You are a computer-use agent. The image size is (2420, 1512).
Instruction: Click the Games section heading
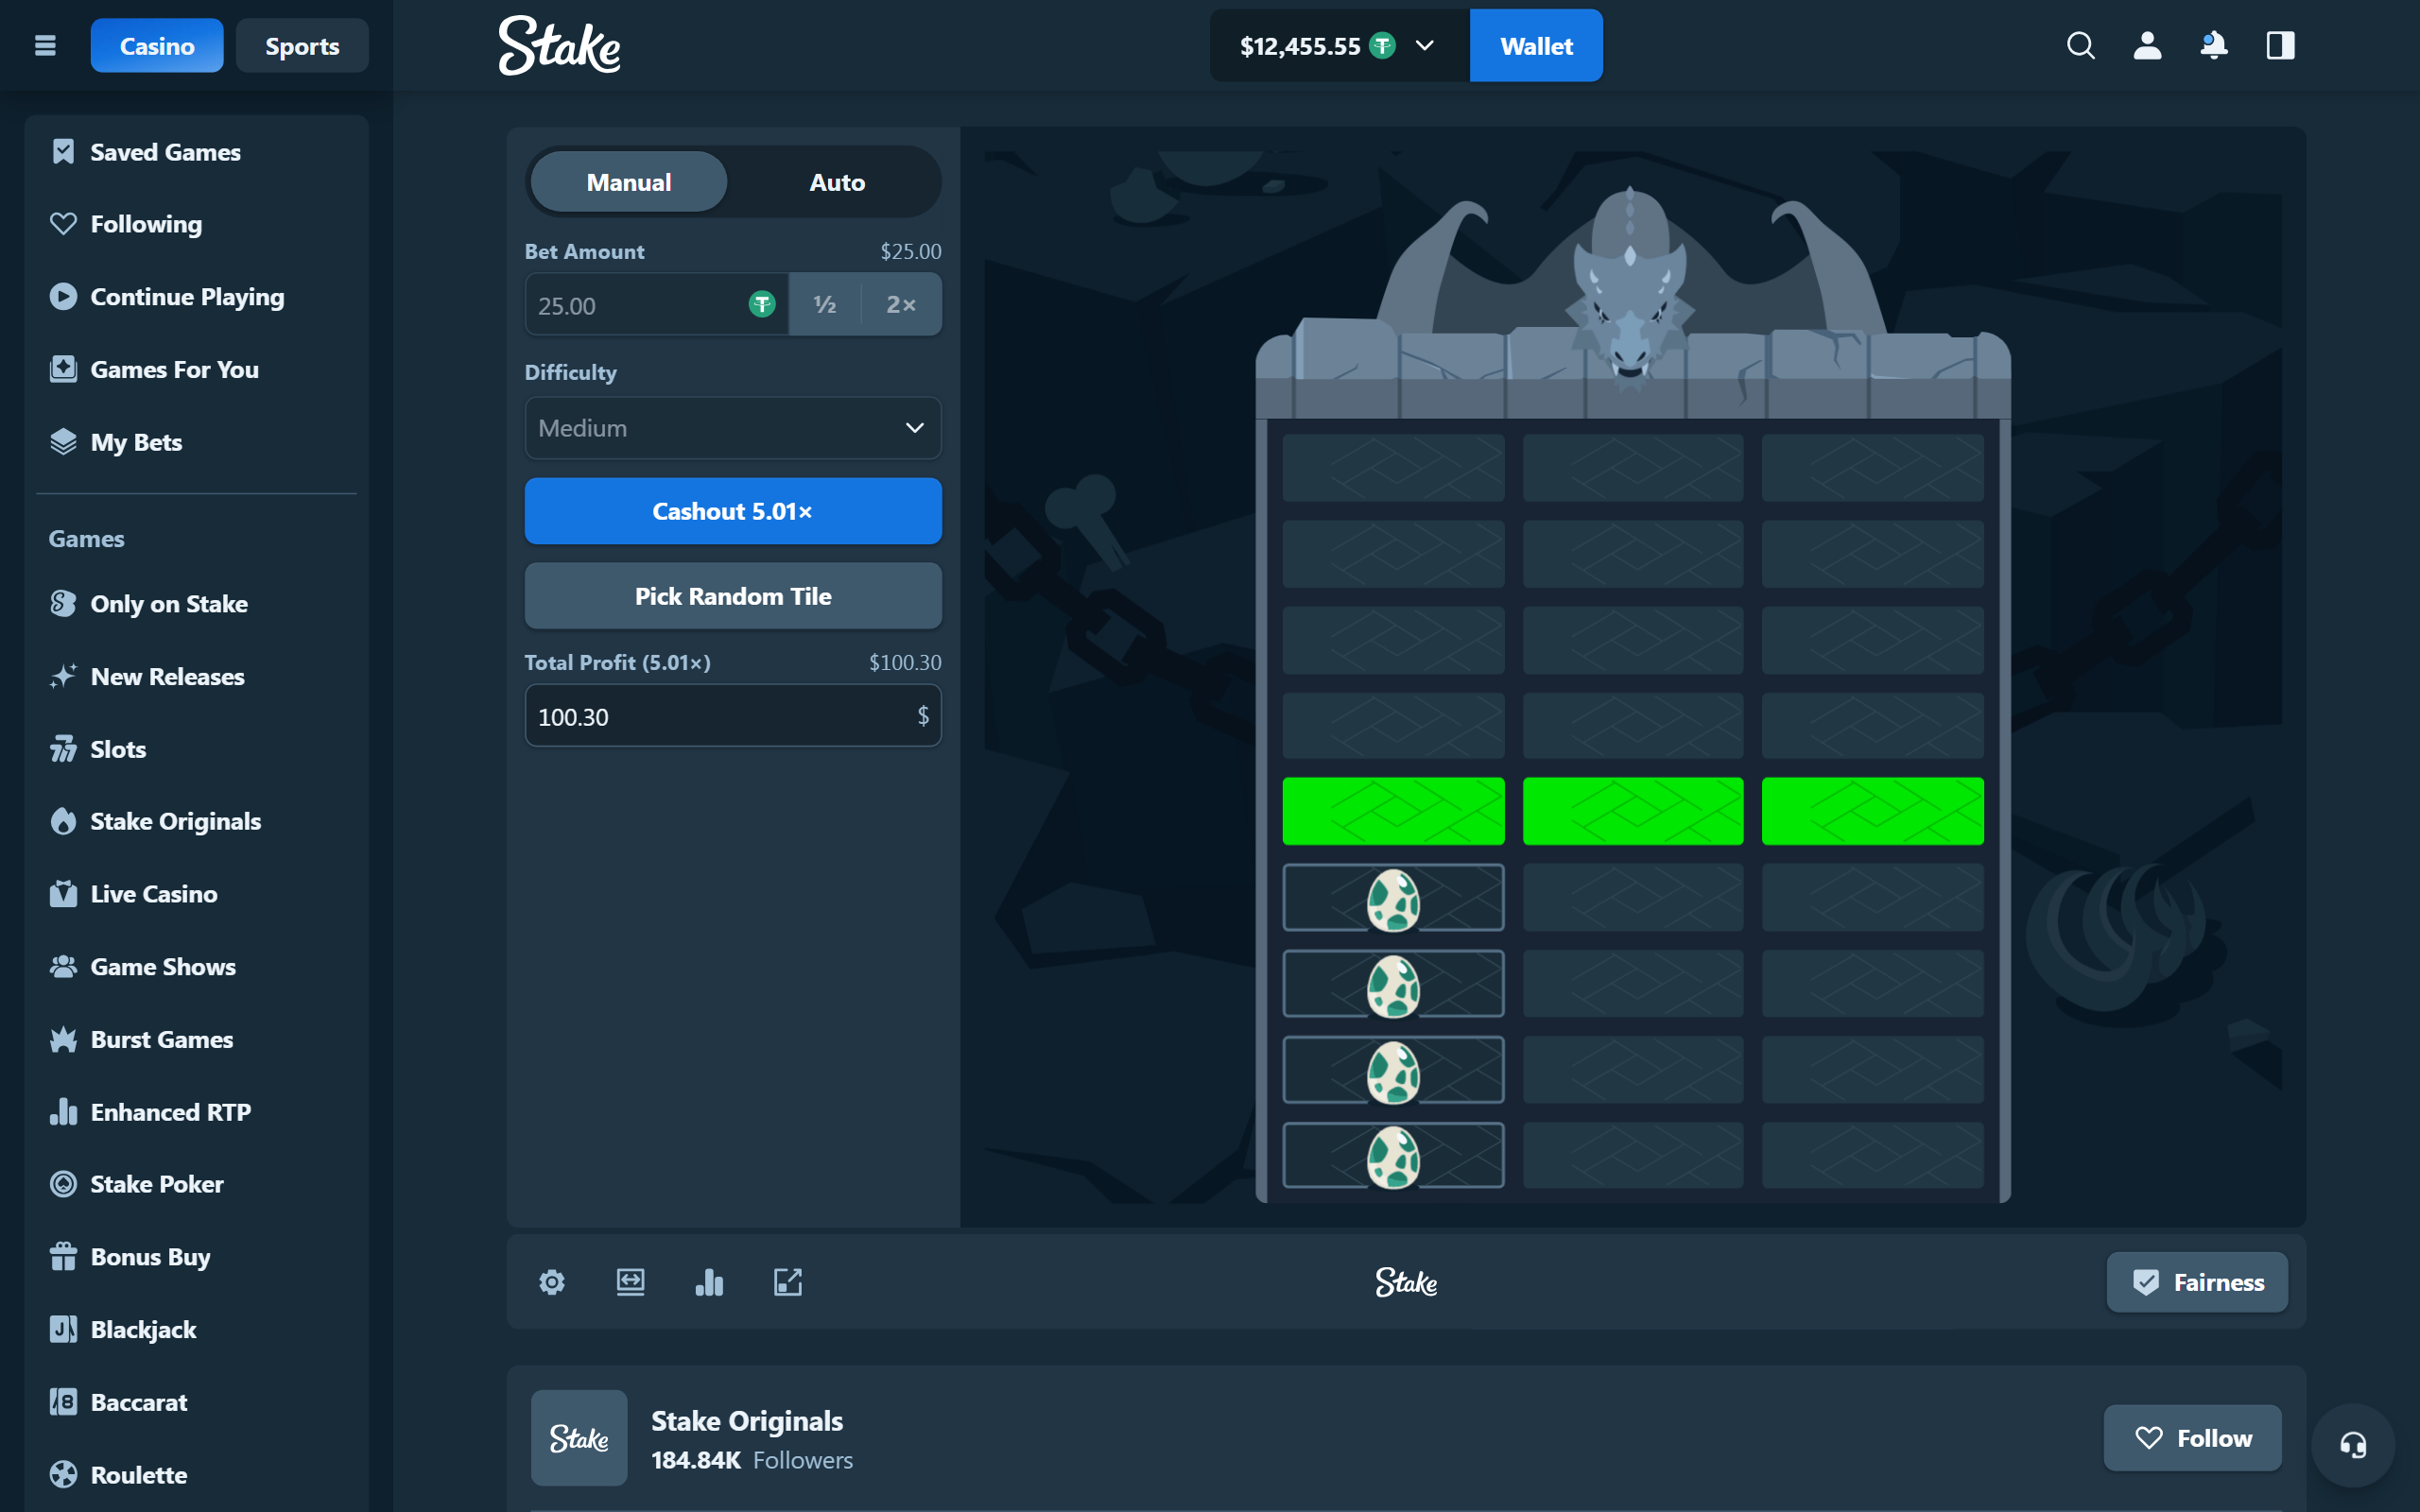tap(87, 539)
